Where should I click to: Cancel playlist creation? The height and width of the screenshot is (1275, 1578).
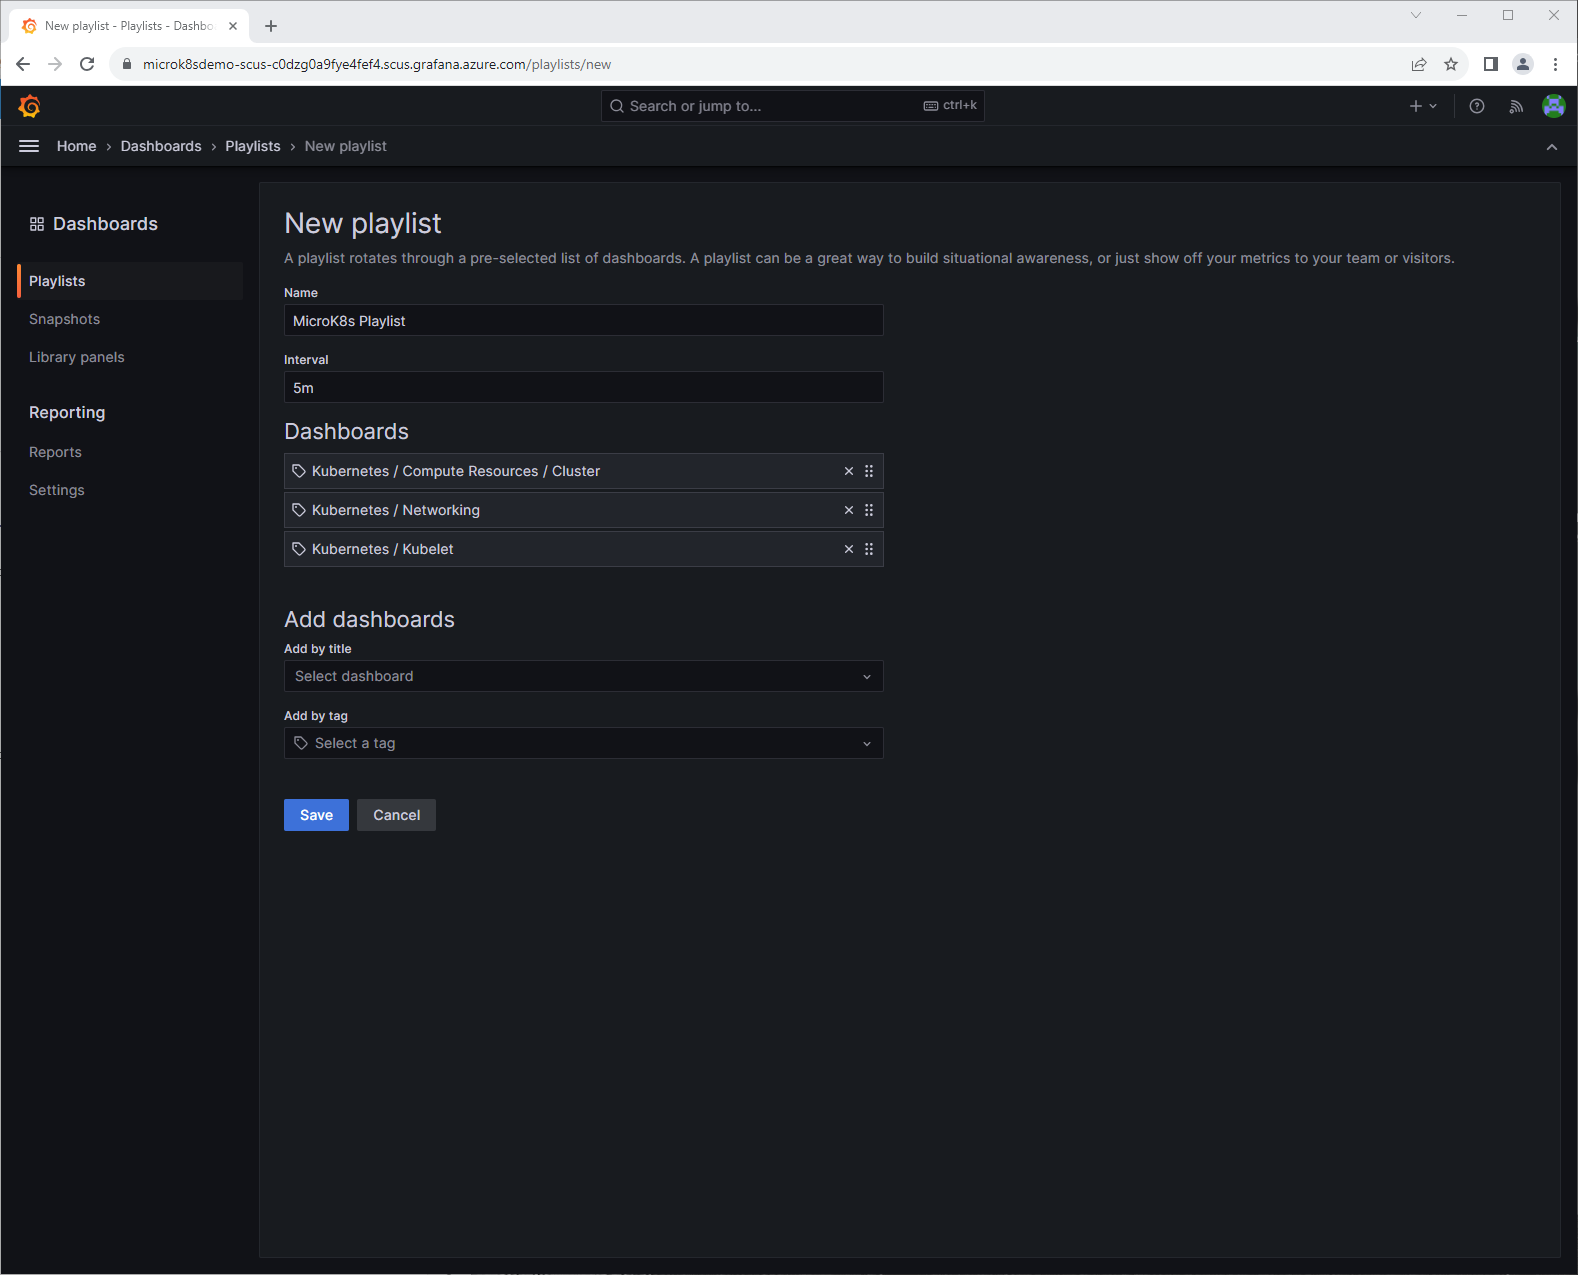(396, 815)
